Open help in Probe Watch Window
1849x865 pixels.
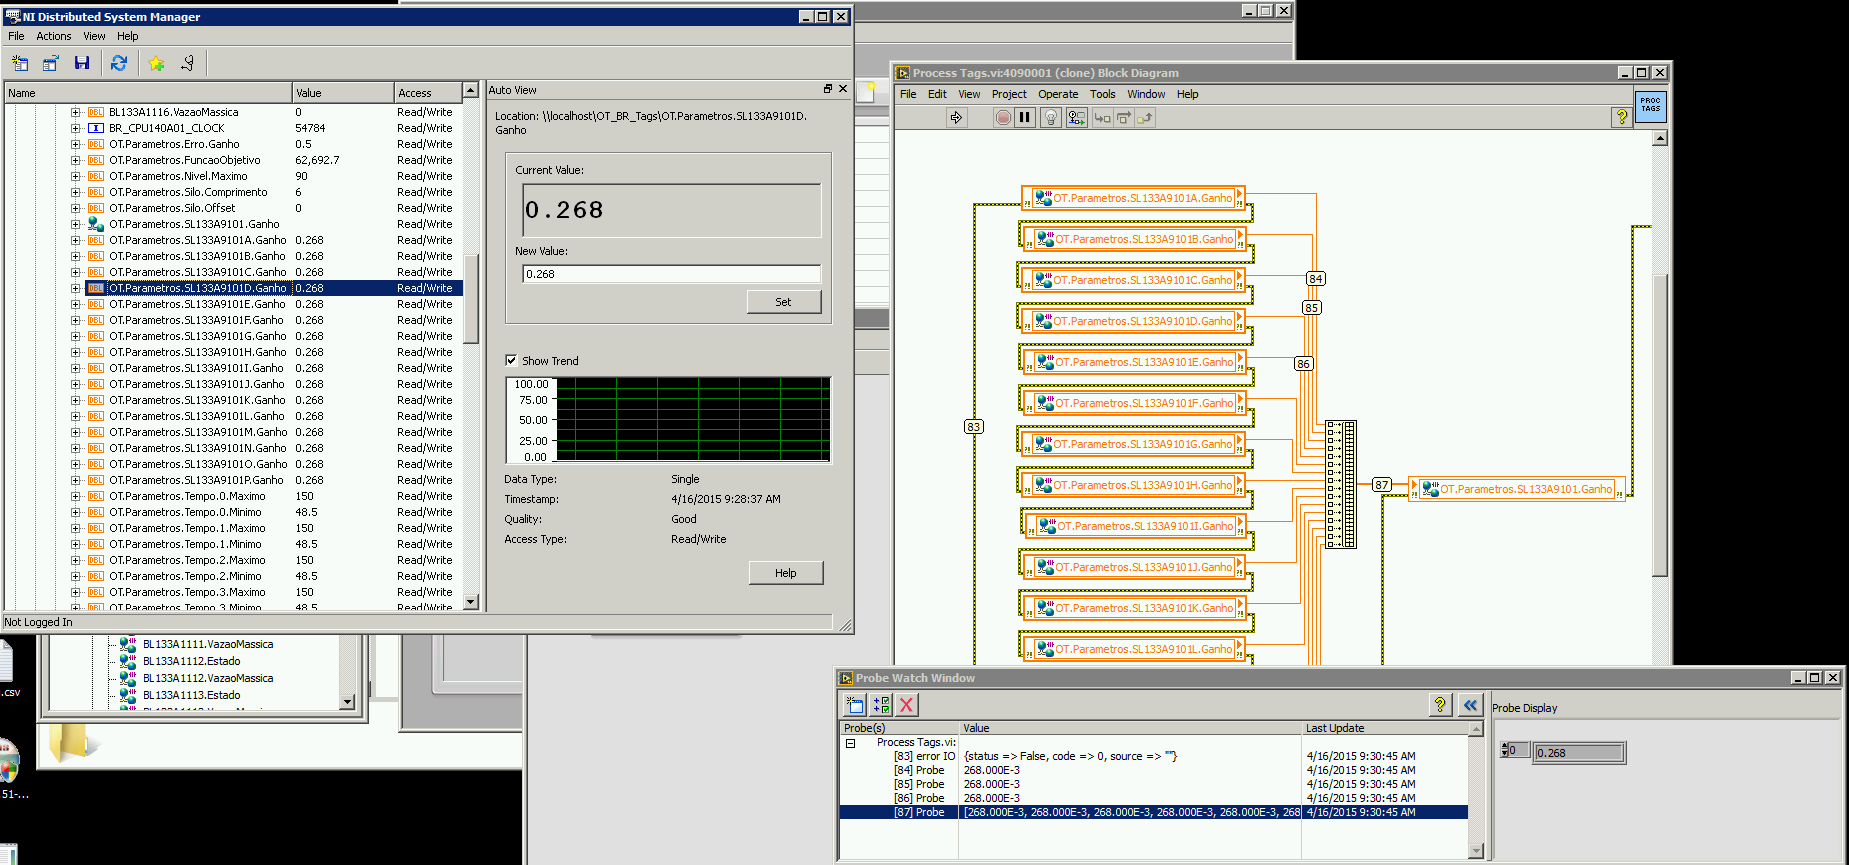click(x=1440, y=704)
